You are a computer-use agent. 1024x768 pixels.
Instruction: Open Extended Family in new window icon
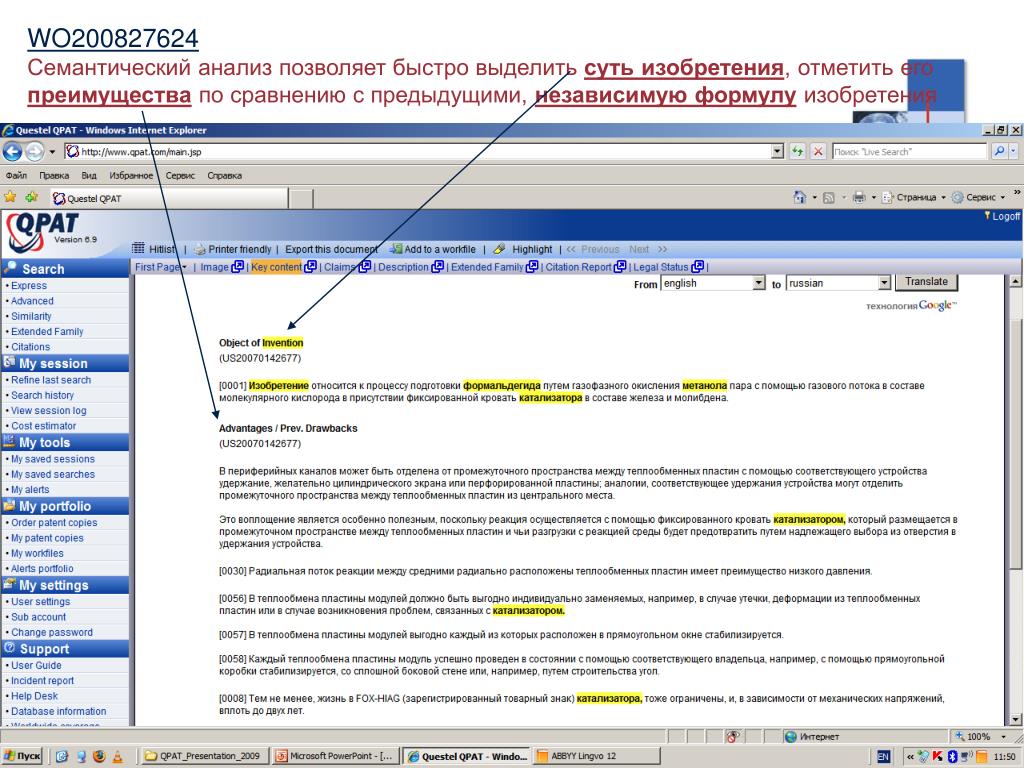tap(532, 266)
